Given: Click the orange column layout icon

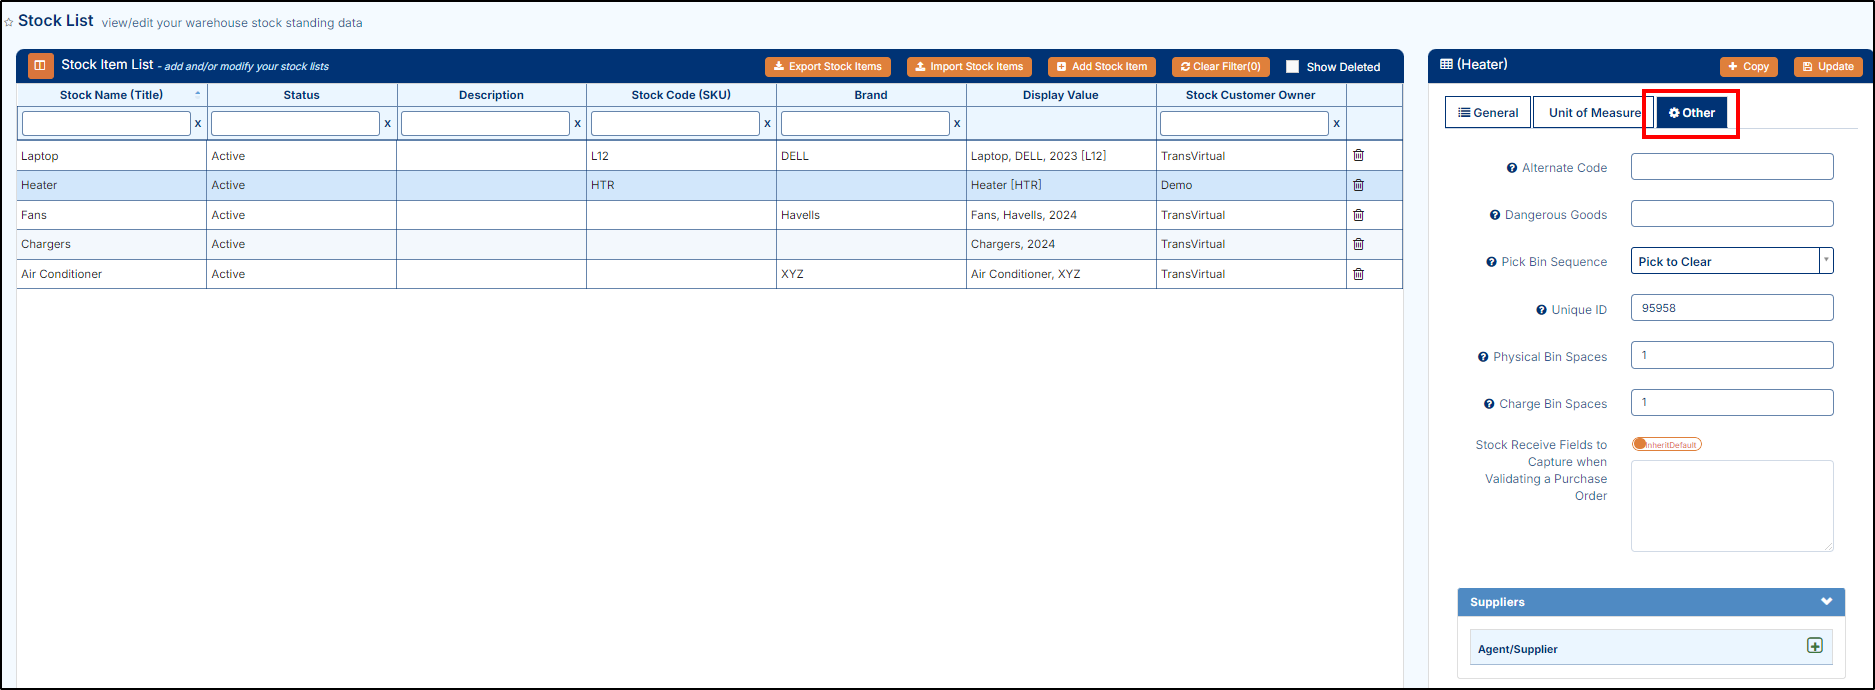Looking at the screenshot, I should (x=41, y=66).
